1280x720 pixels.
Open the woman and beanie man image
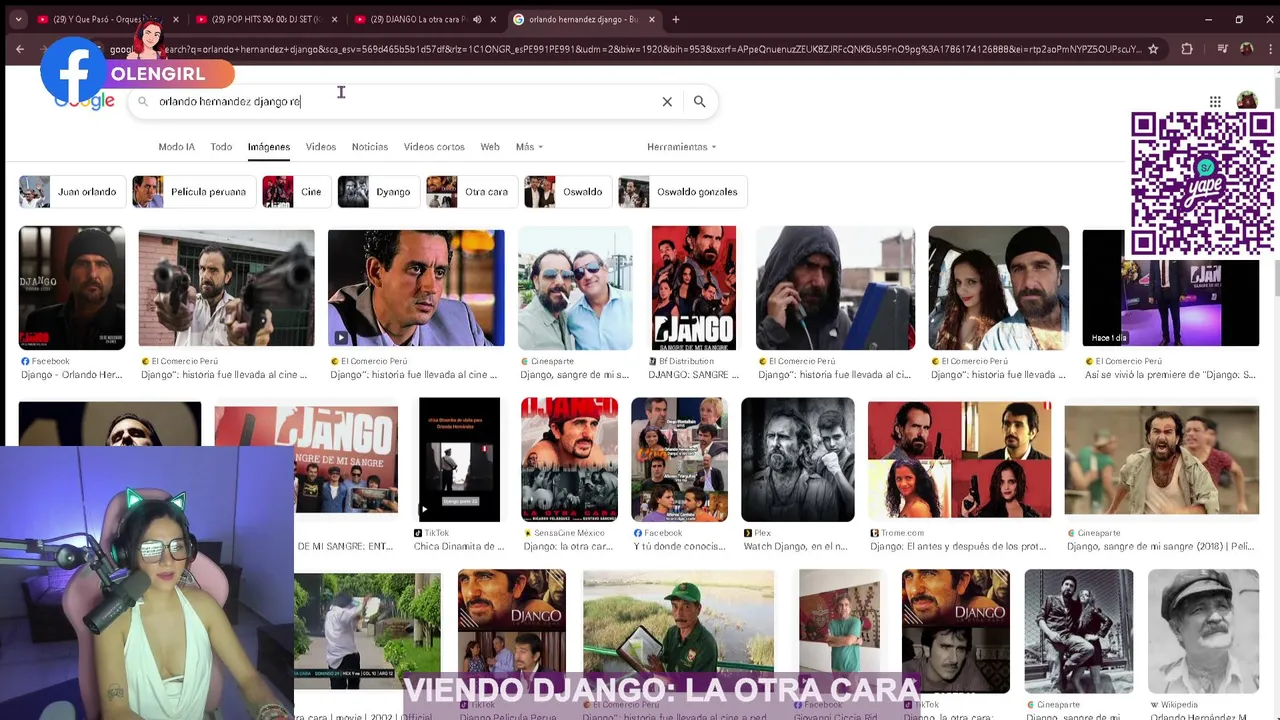(999, 288)
